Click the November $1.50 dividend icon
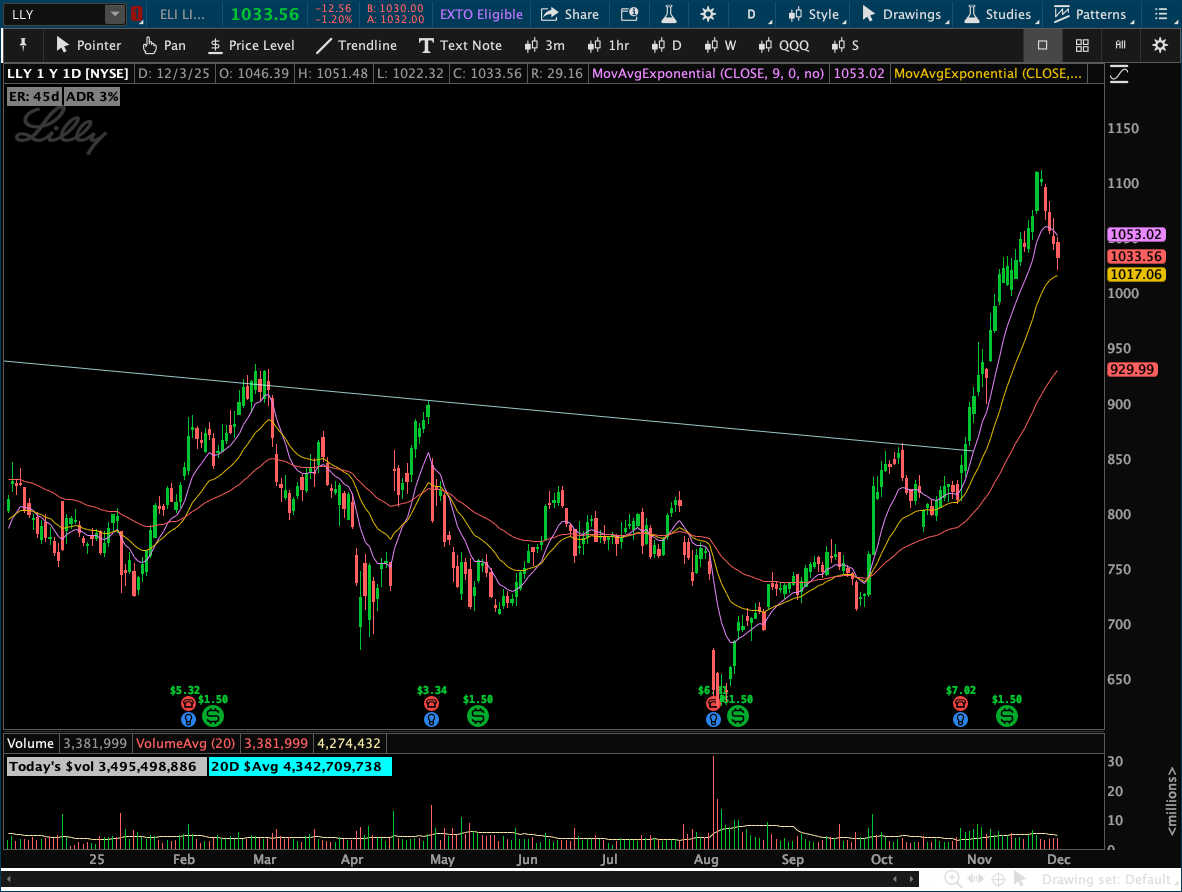Screen dimensions: 1182x892 click(x=1007, y=716)
